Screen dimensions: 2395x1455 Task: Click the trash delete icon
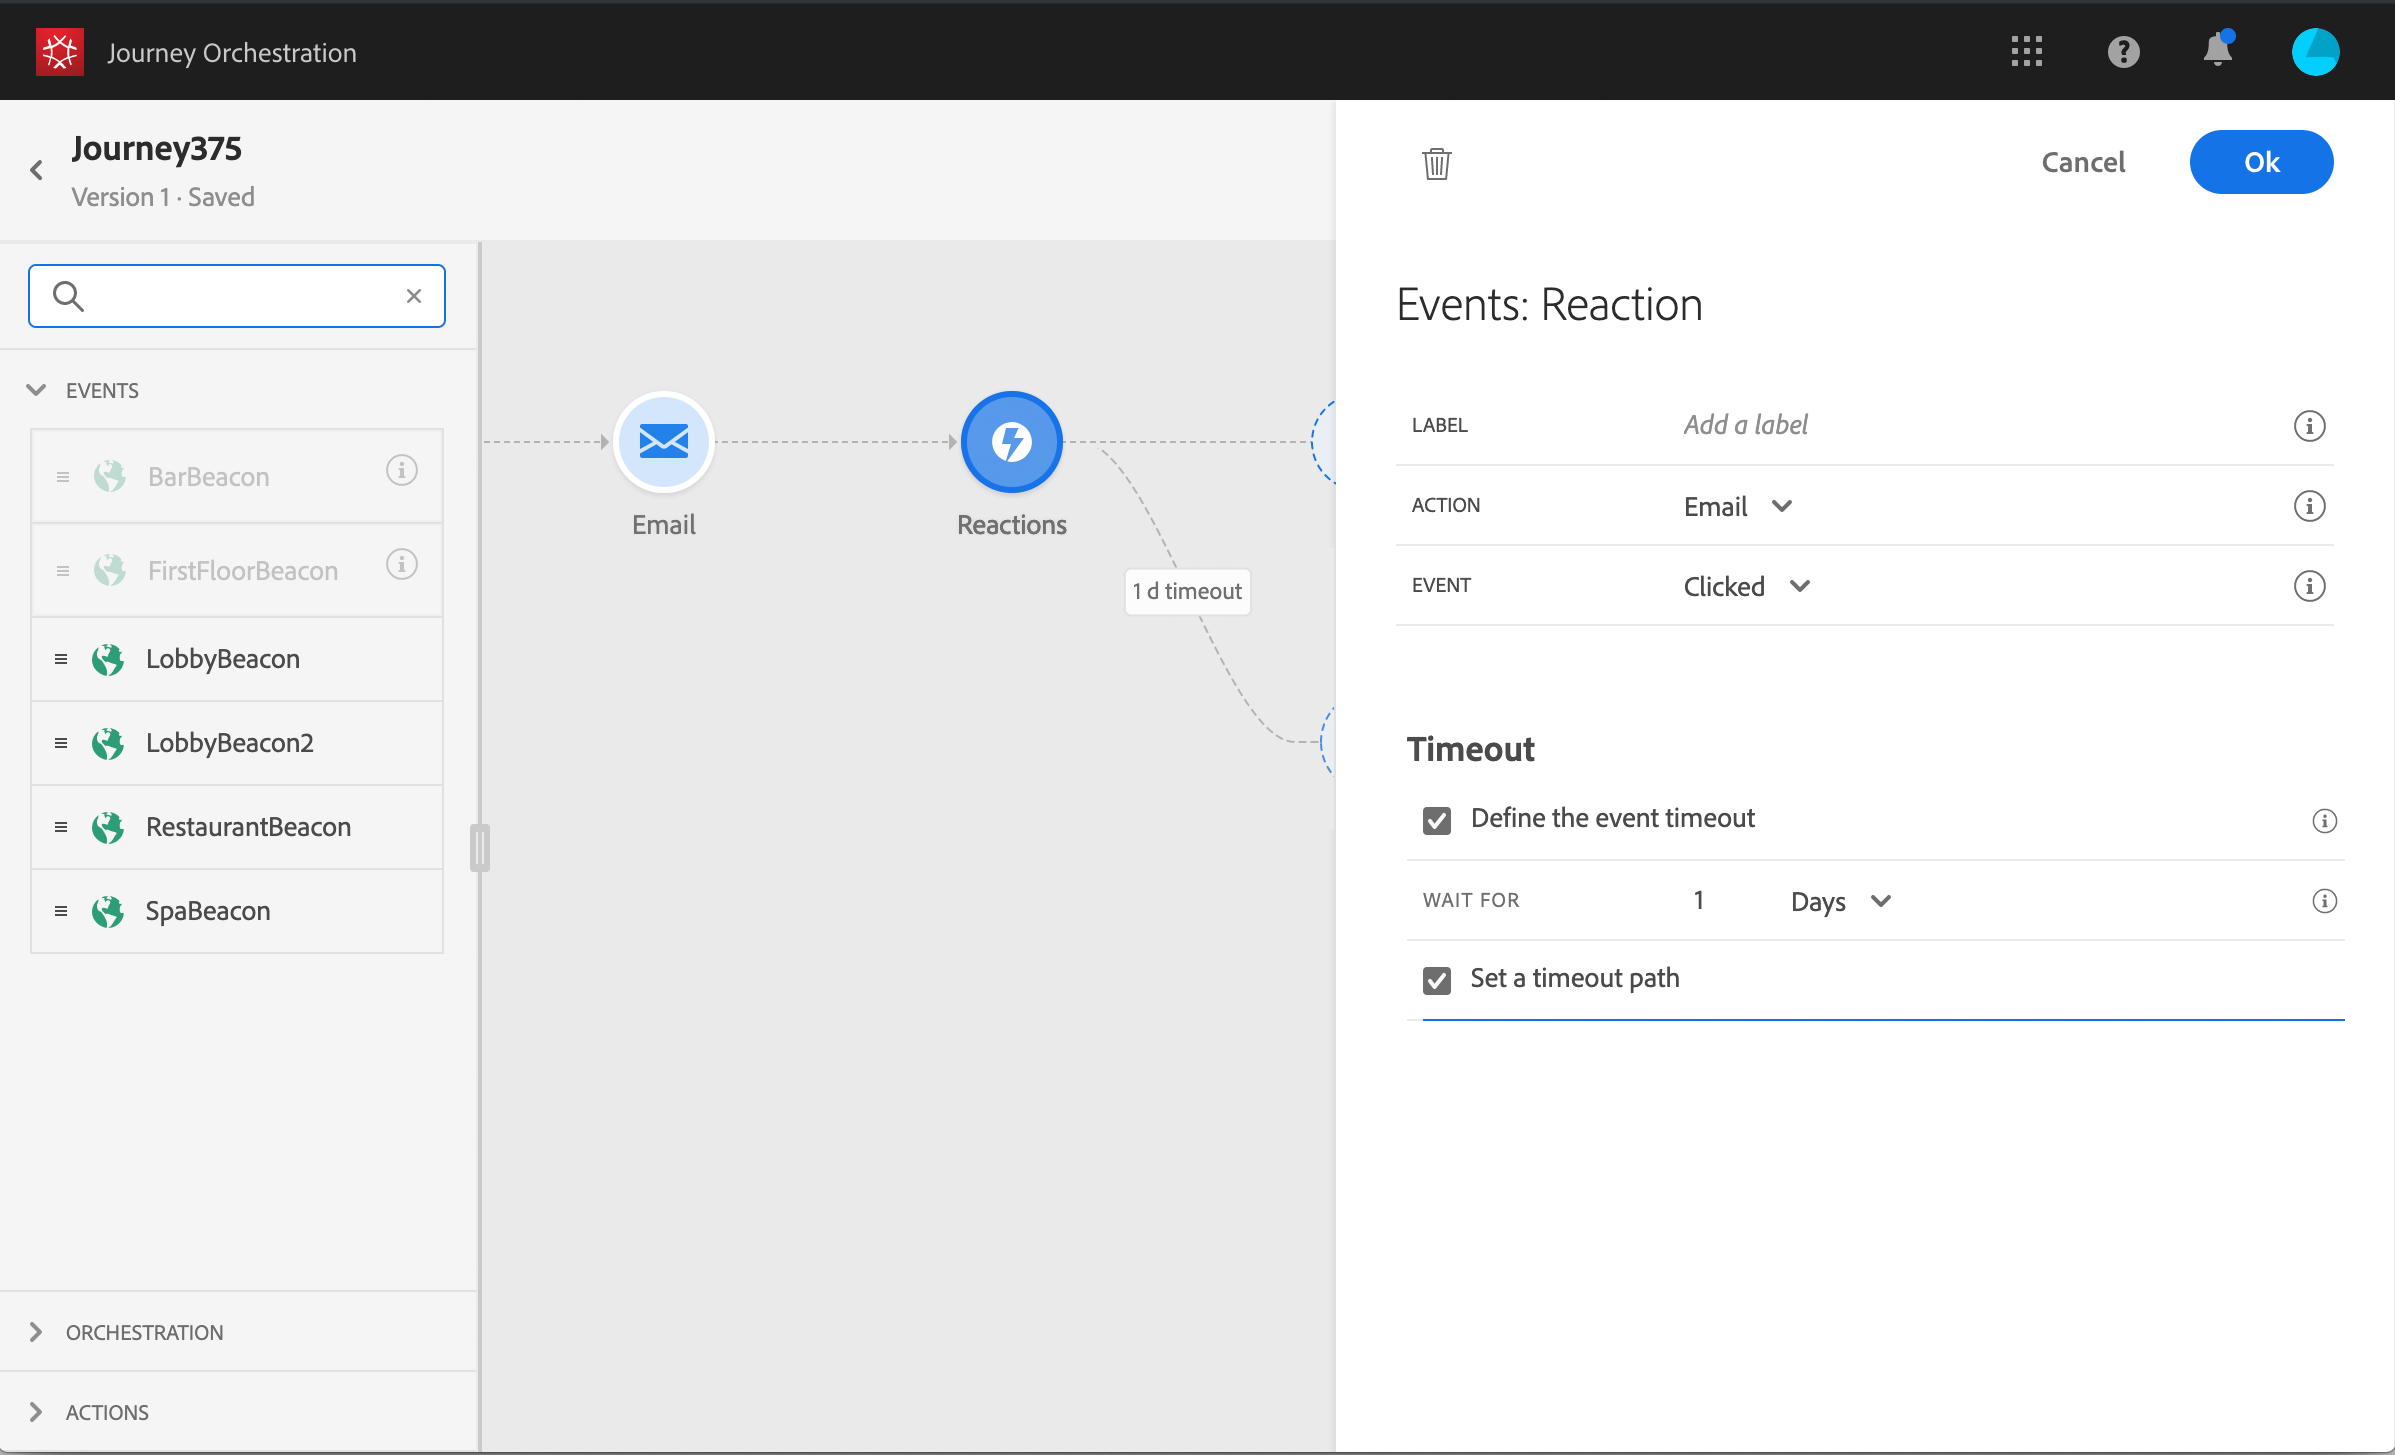tap(1436, 163)
